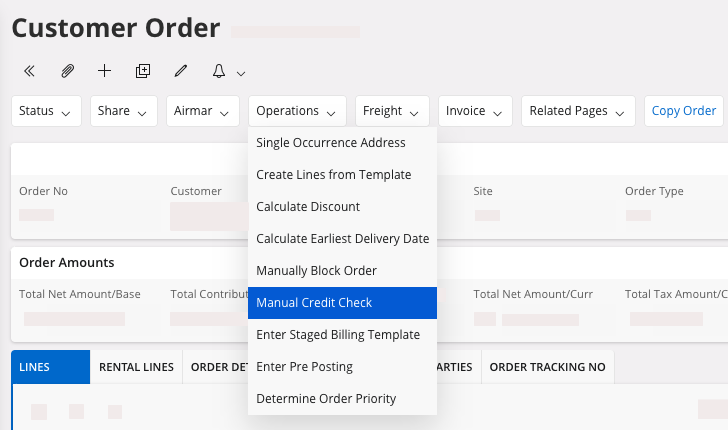This screenshot has height=430, width=728.
Task: Click the pencil edit icon
Action: 181,71
